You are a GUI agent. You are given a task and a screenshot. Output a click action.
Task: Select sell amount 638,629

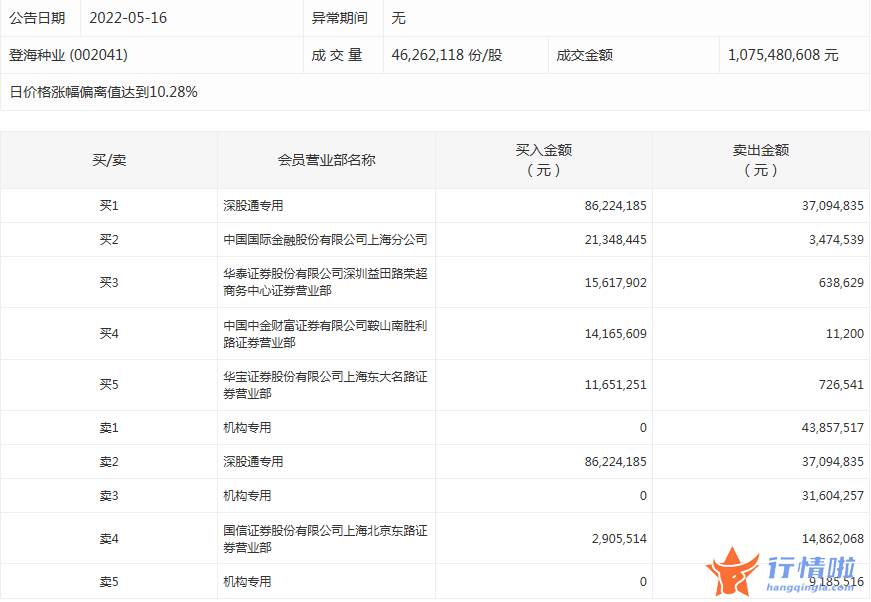[841, 282]
